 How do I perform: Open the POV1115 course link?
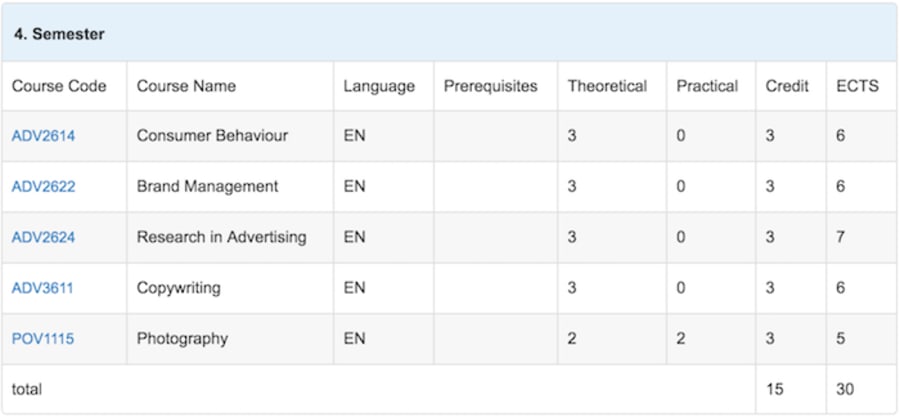tap(42, 339)
